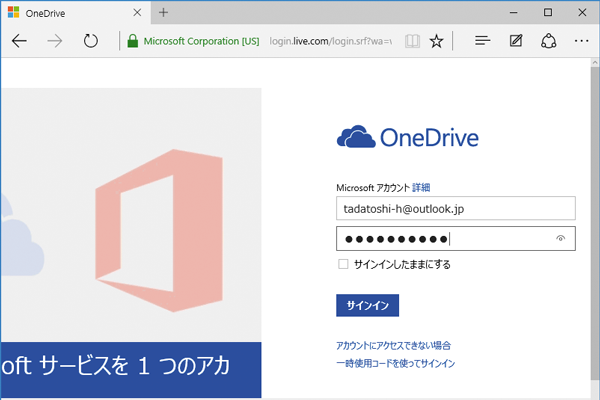Open アカウントにアクセスできない場合 link

pyautogui.click(x=393, y=346)
